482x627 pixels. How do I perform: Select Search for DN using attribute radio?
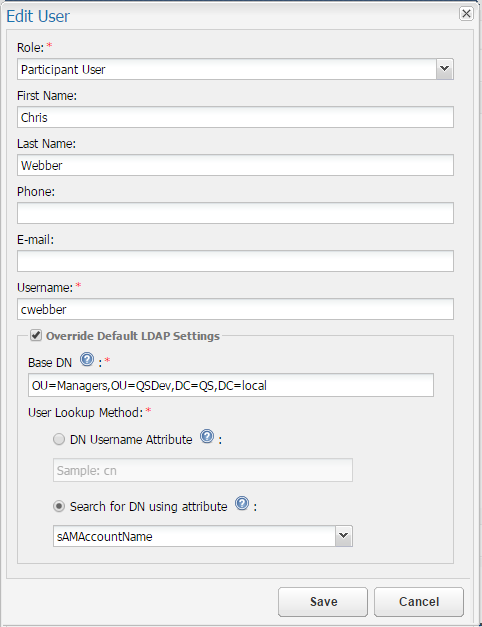tap(59, 507)
